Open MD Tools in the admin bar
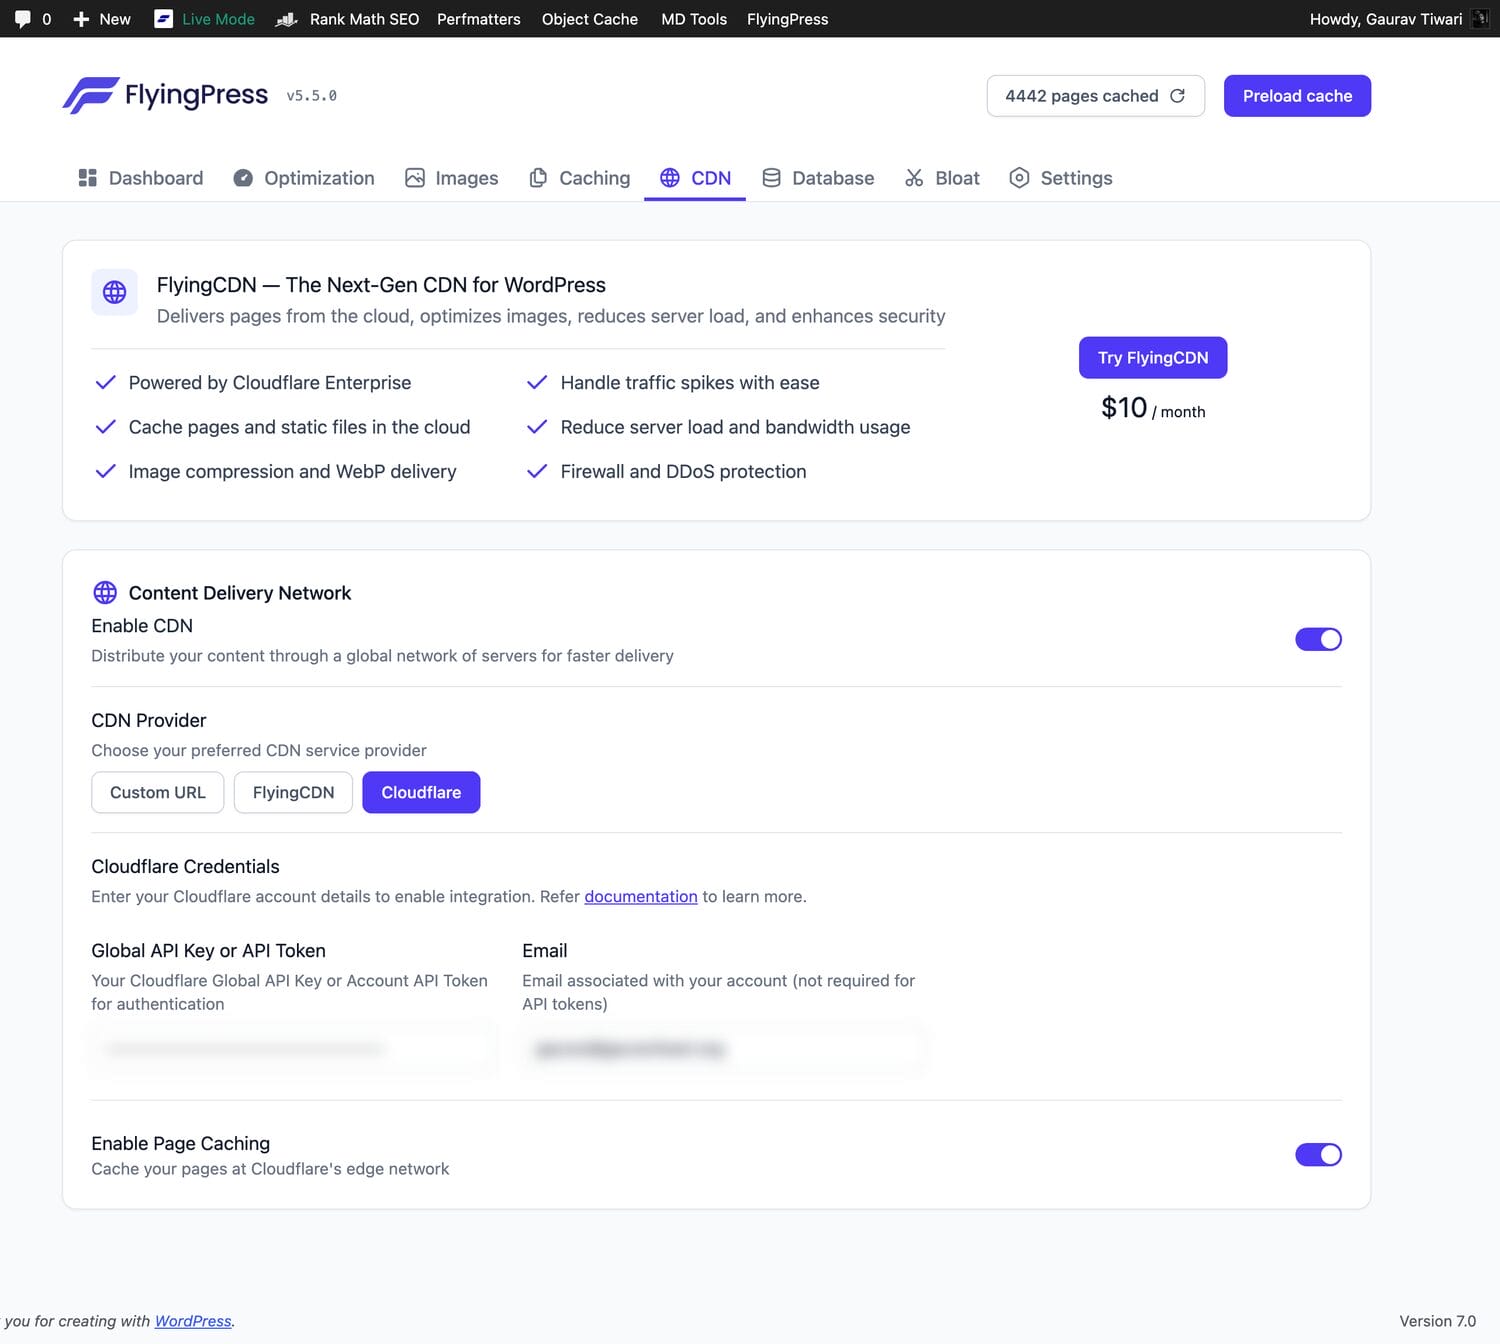The image size is (1500, 1344). (694, 19)
